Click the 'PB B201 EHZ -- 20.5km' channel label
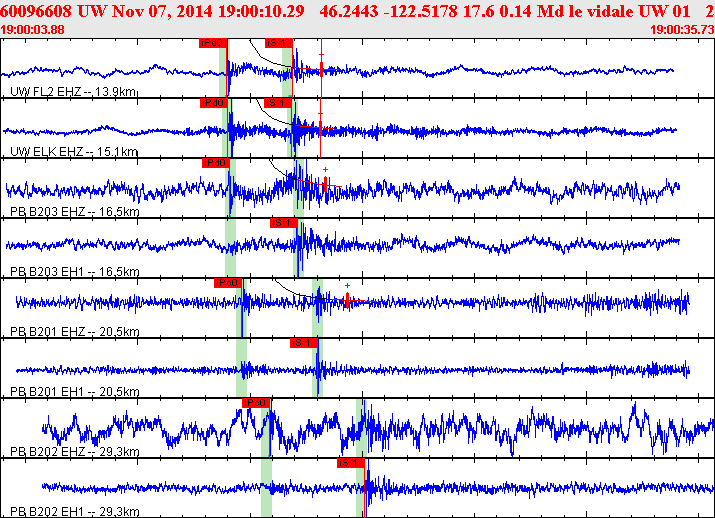 point(74,332)
